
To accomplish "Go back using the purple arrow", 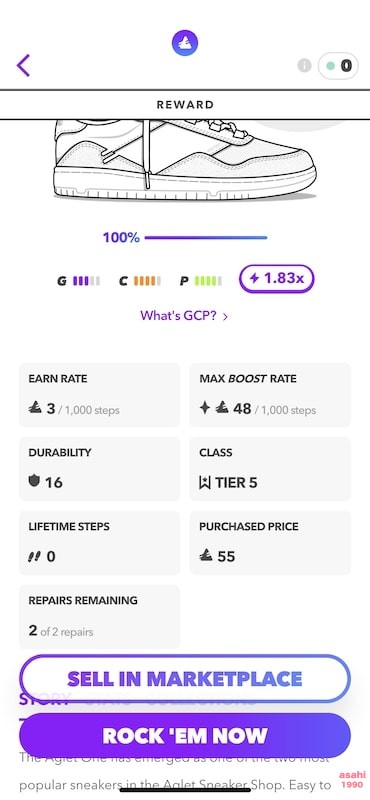I will 23,65.
